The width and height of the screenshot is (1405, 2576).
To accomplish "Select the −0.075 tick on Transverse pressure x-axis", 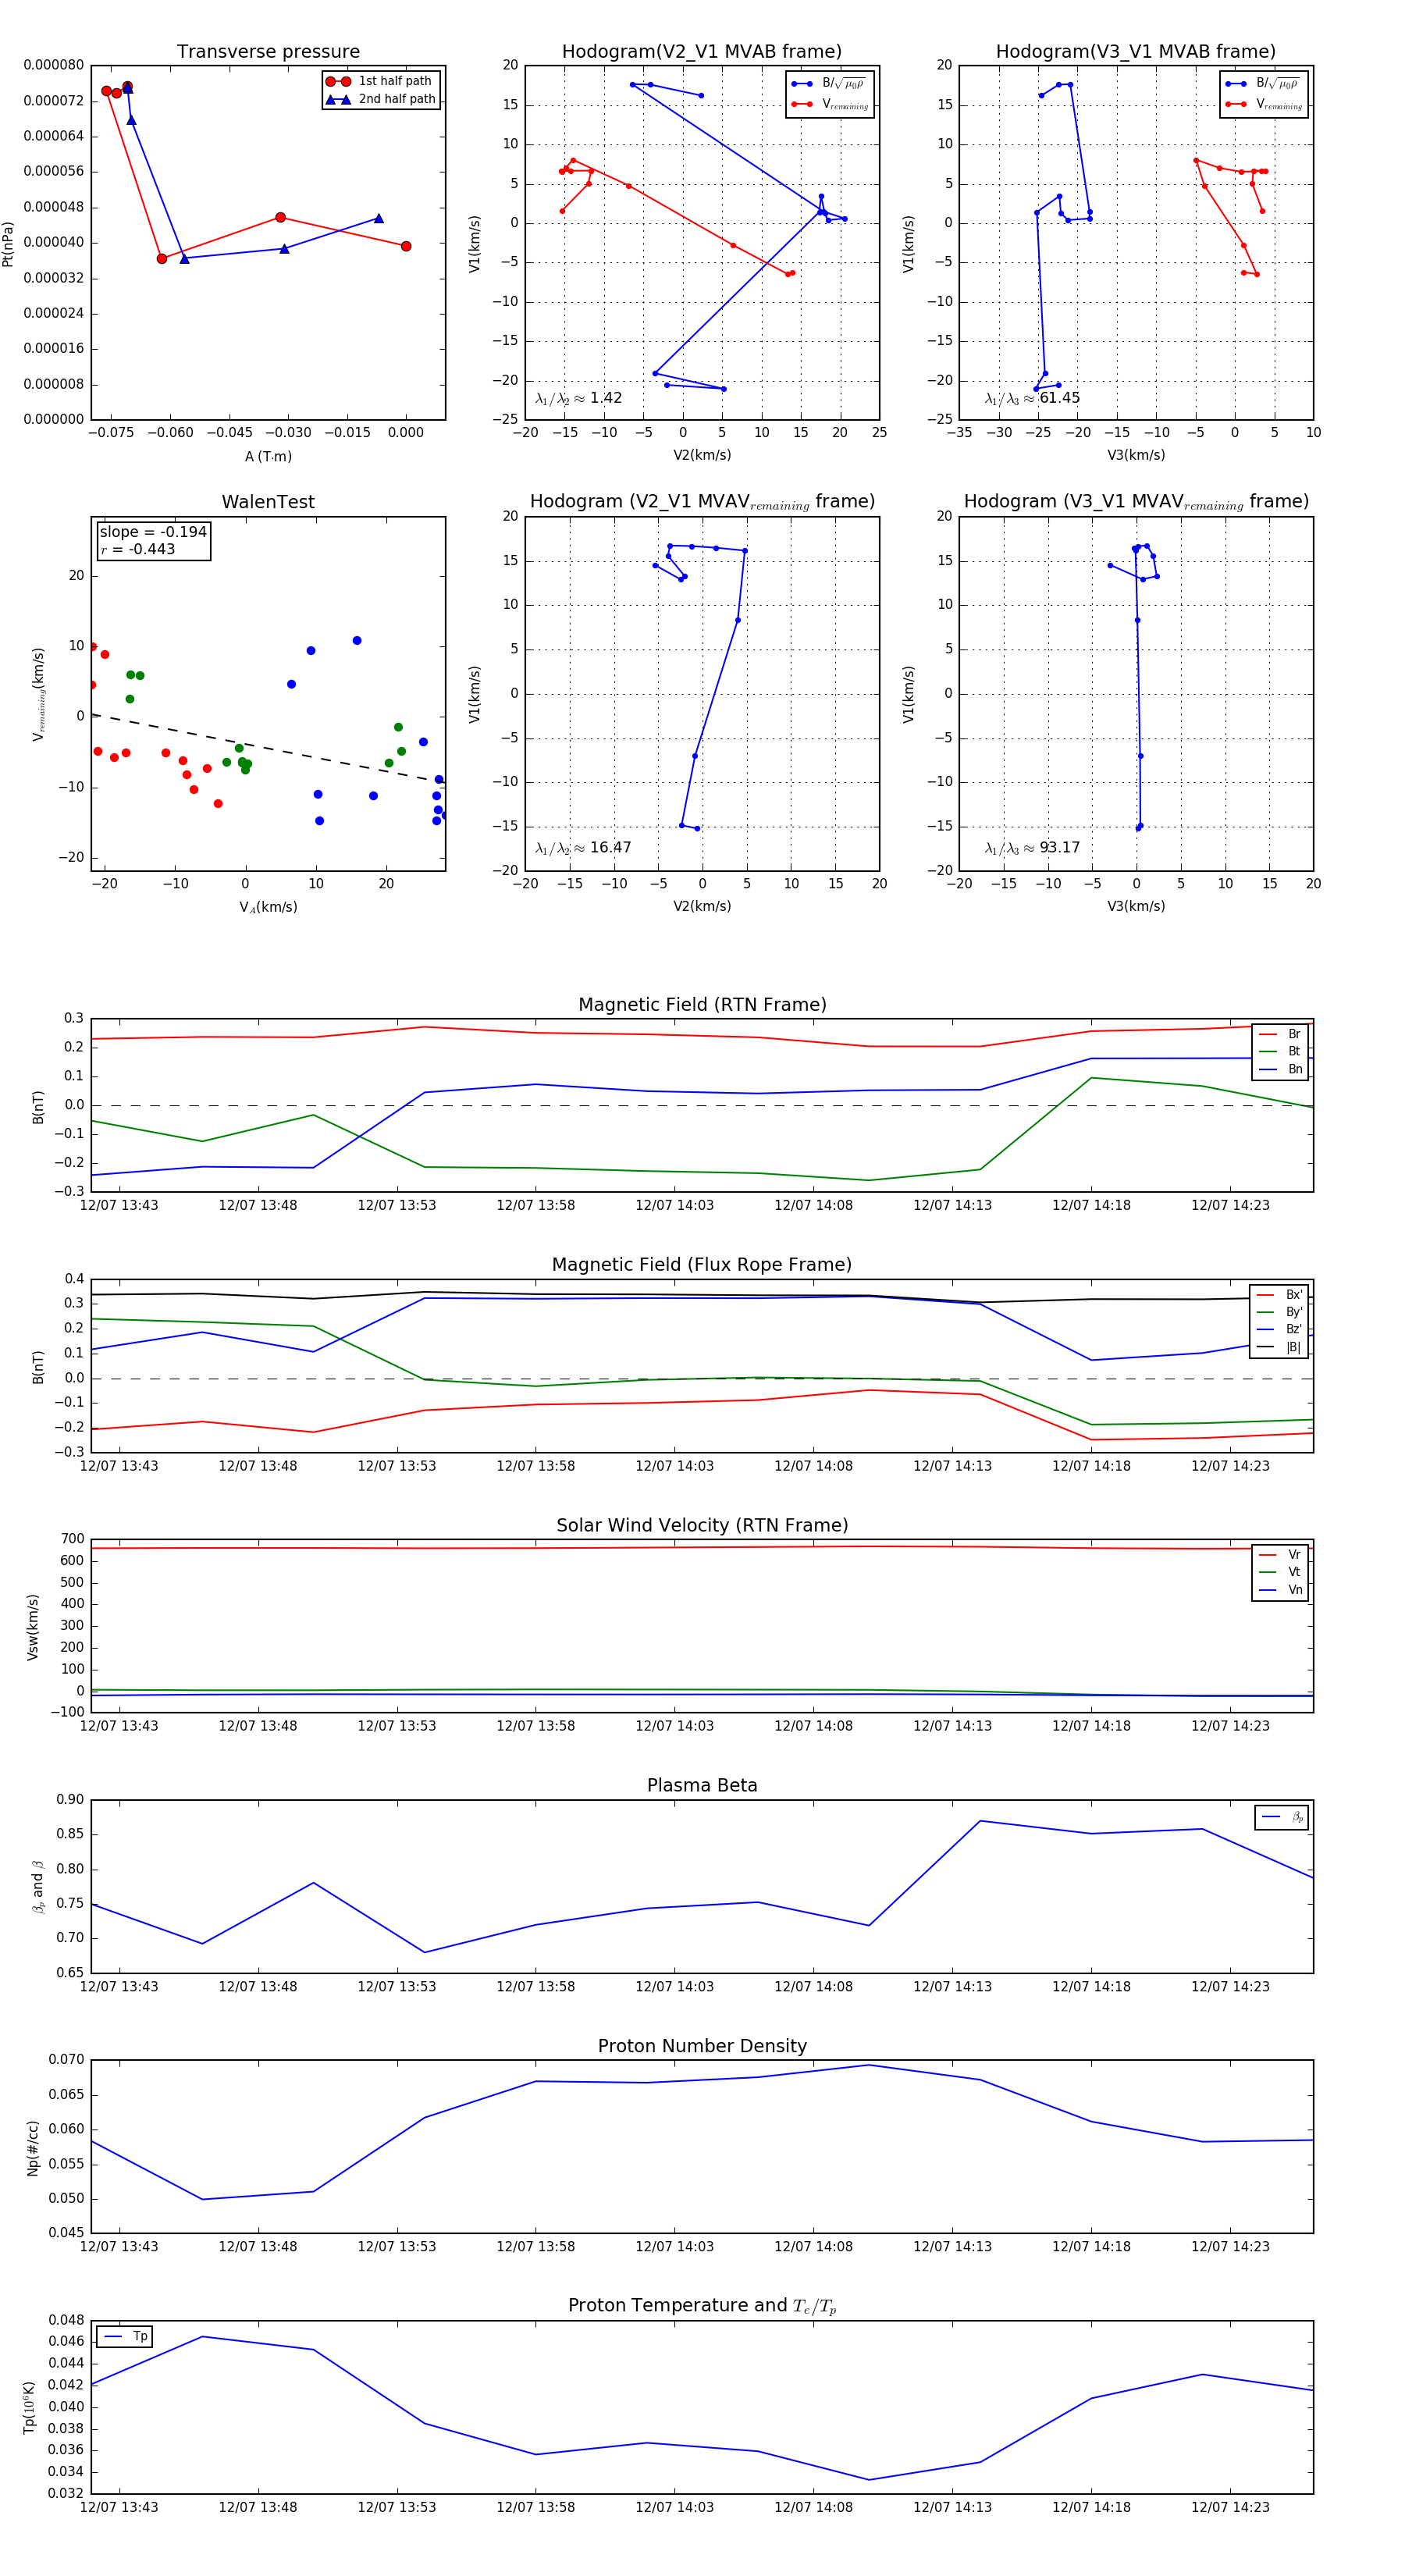I will tap(111, 433).
